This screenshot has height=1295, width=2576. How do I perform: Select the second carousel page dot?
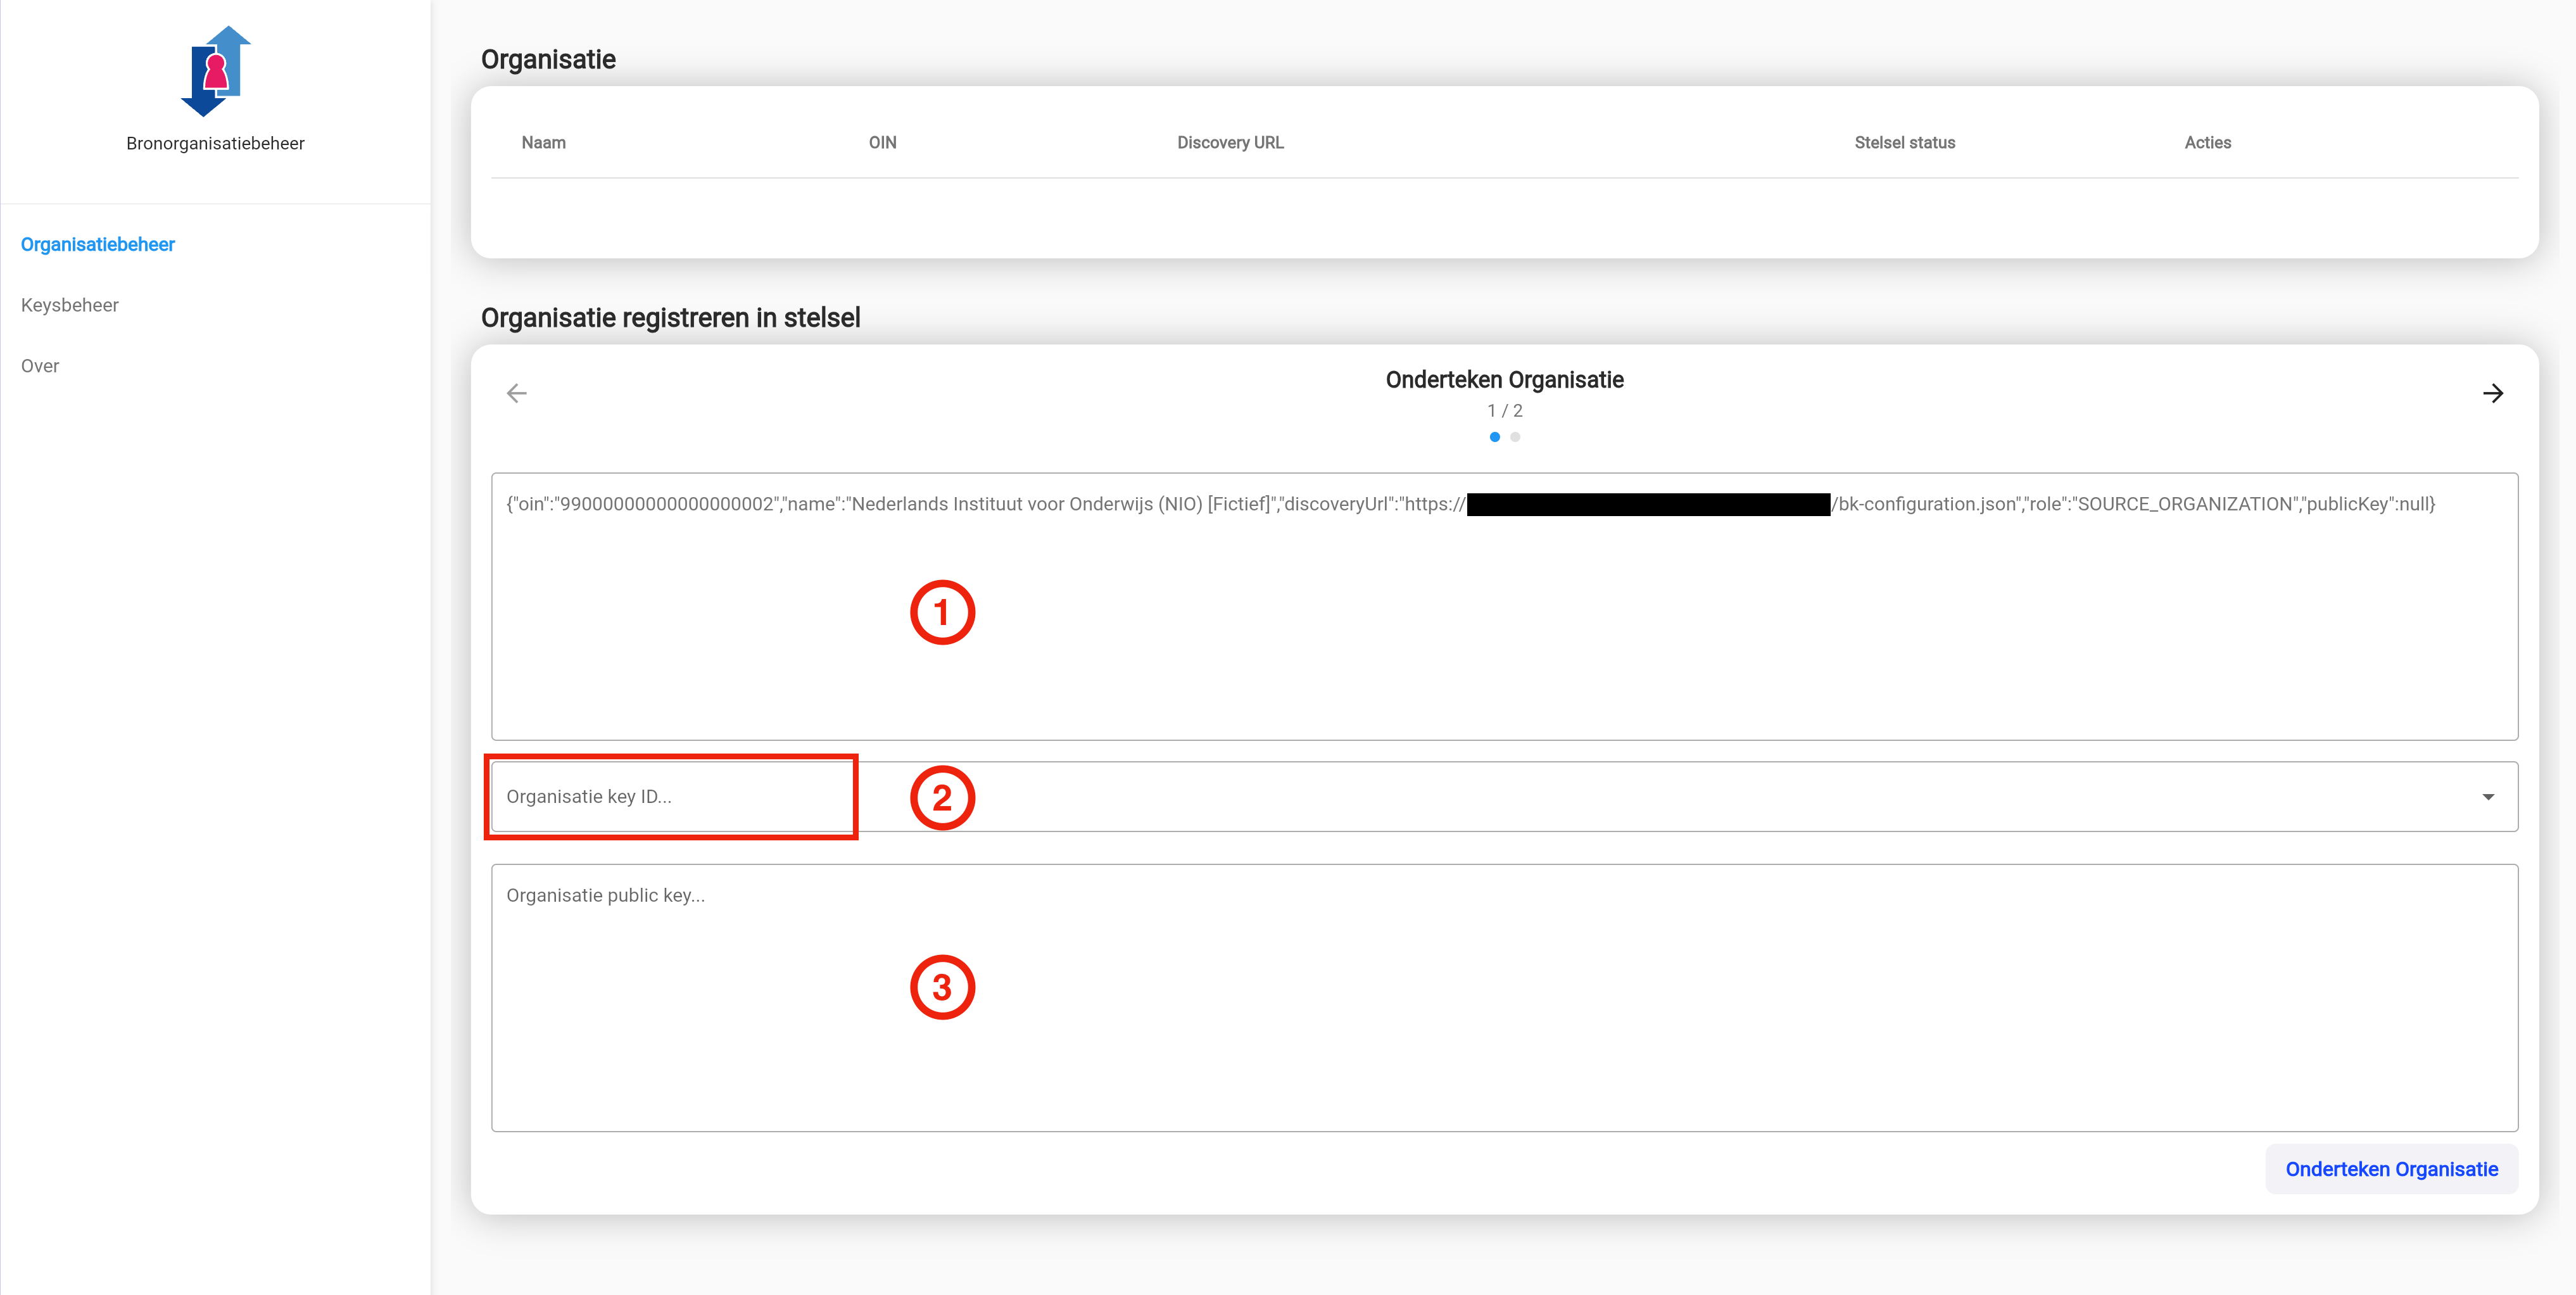tap(1515, 437)
